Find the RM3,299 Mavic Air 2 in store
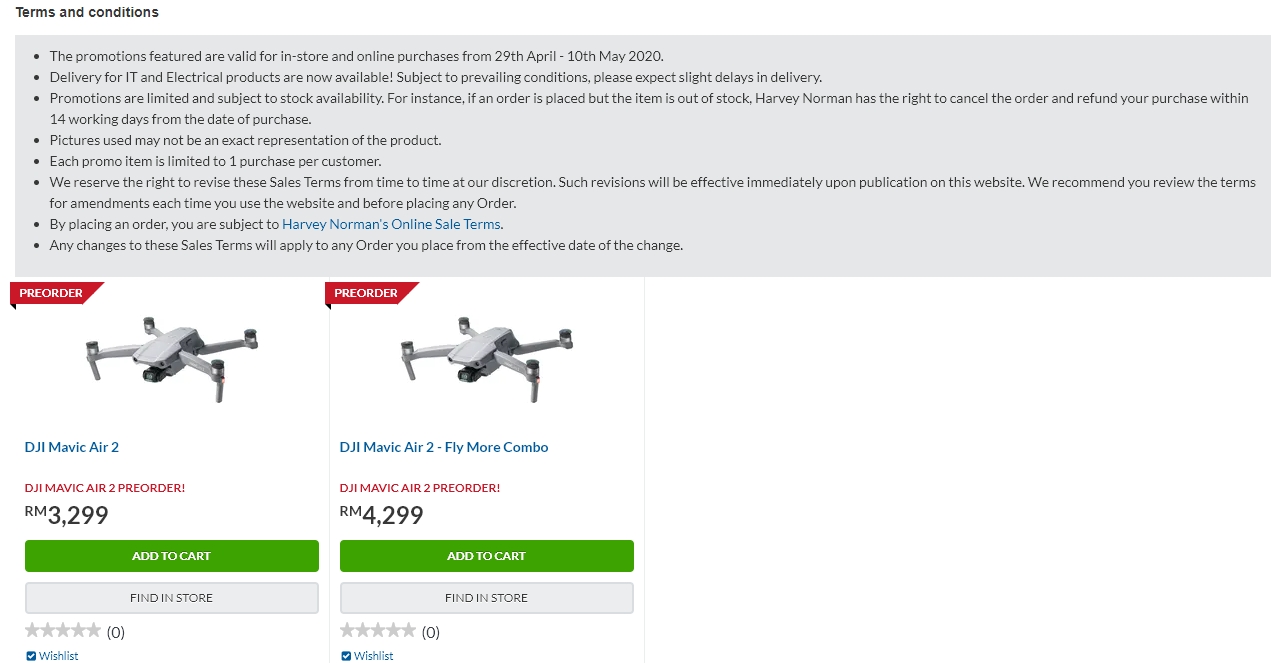 [x=171, y=598]
